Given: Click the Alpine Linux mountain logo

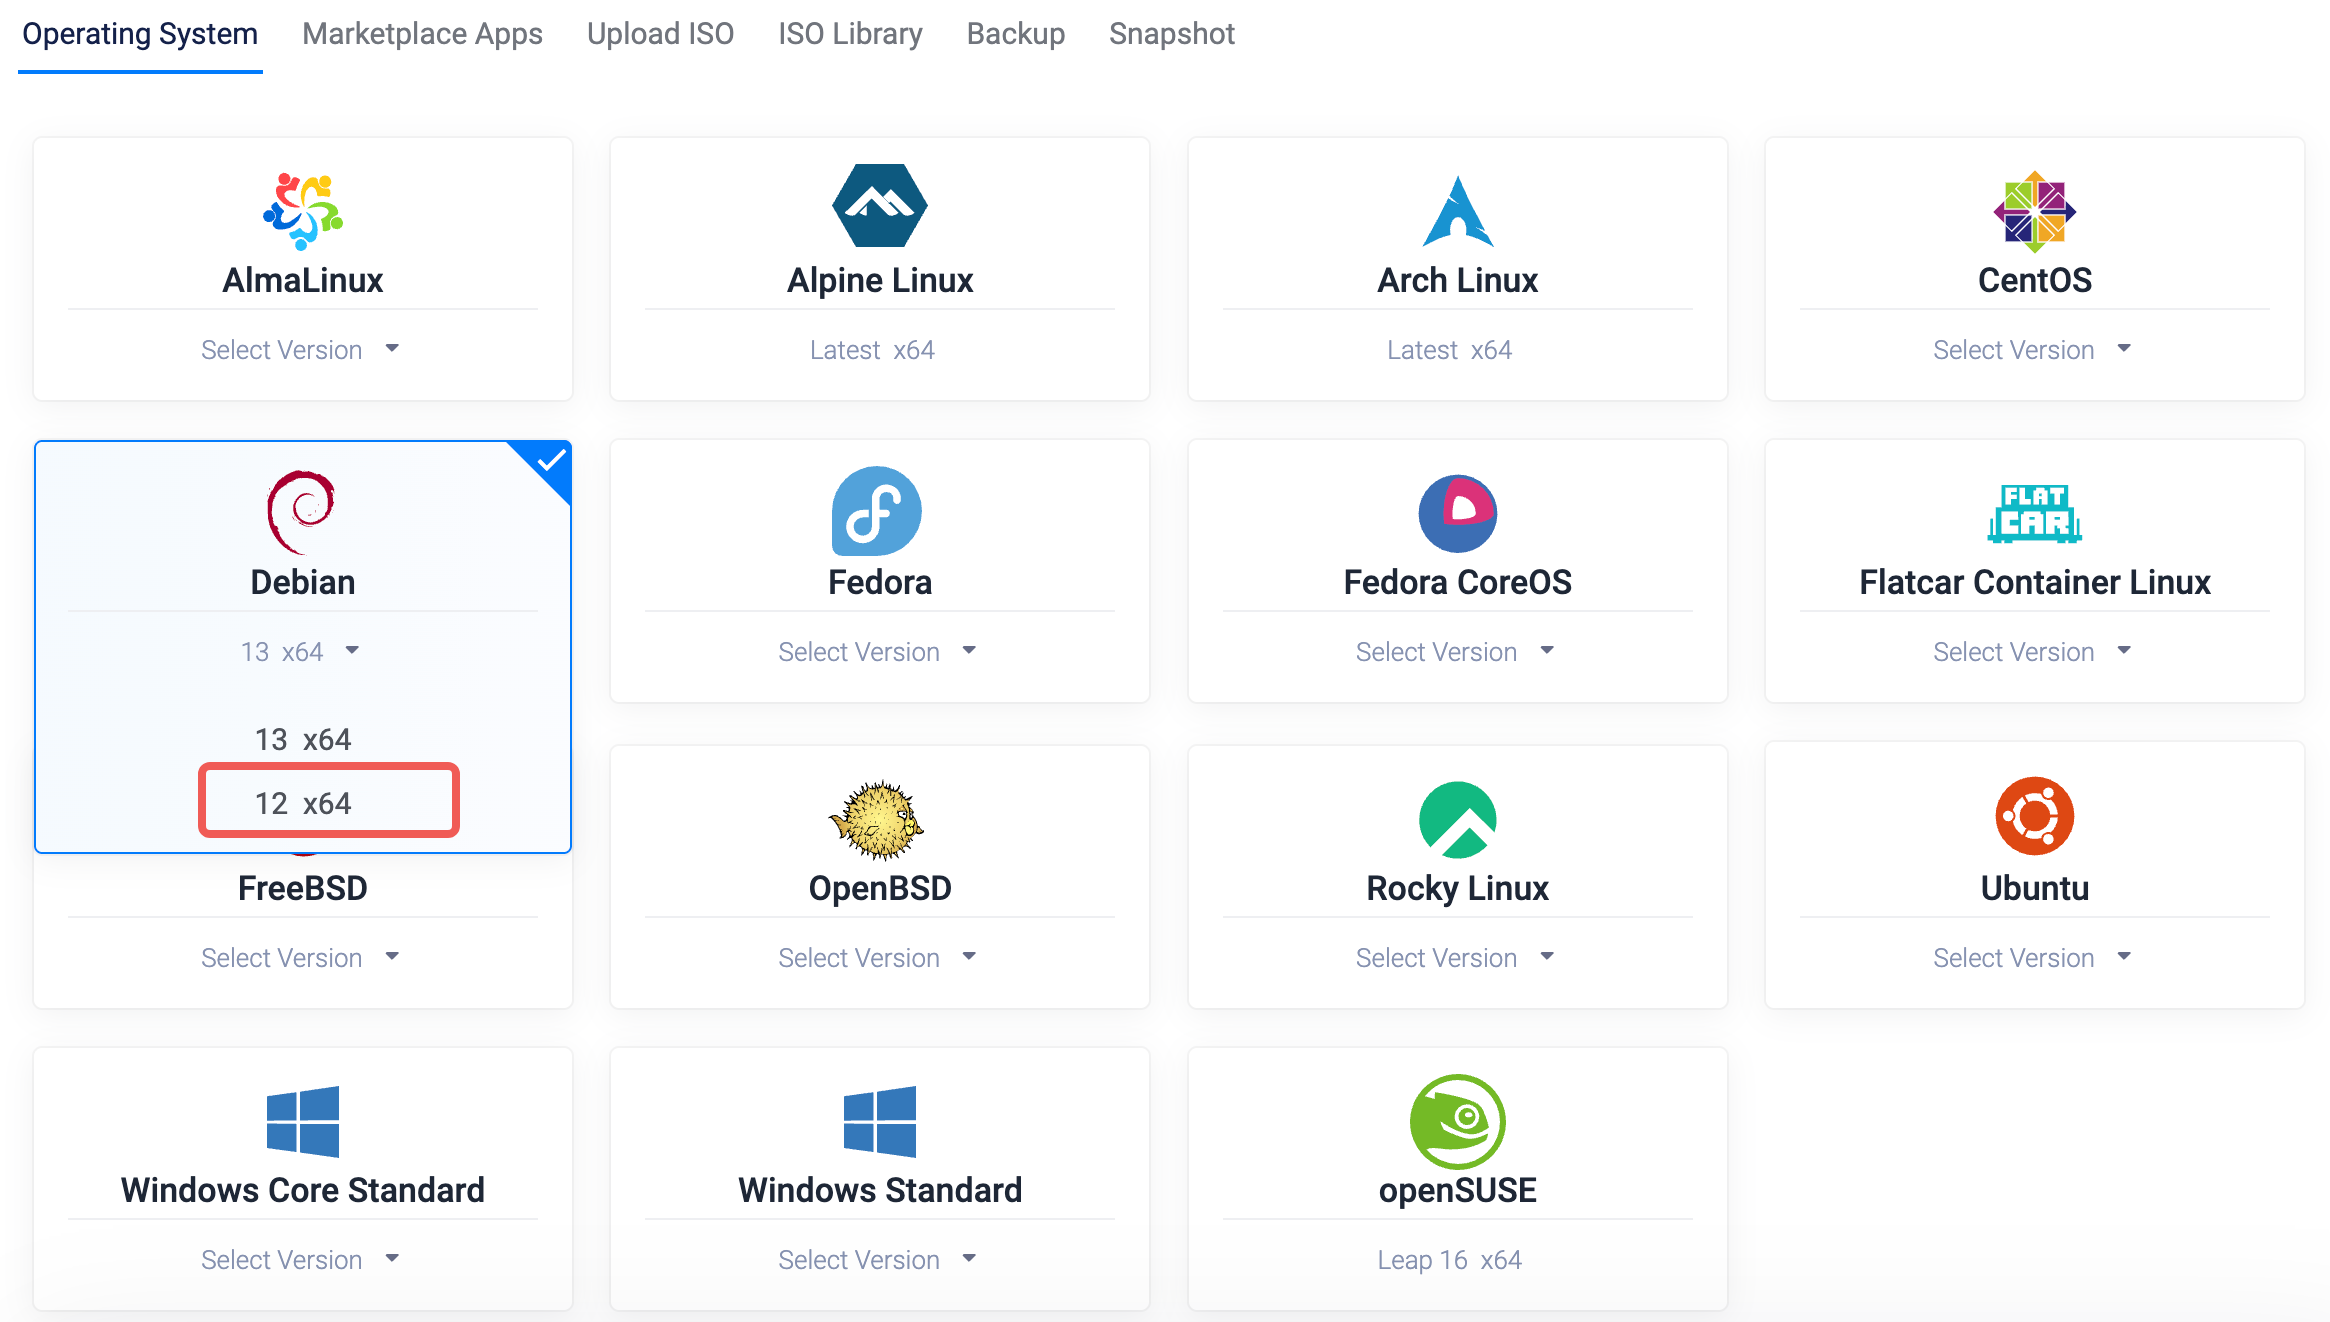Looking at the screenshot, I should (880, 206).
